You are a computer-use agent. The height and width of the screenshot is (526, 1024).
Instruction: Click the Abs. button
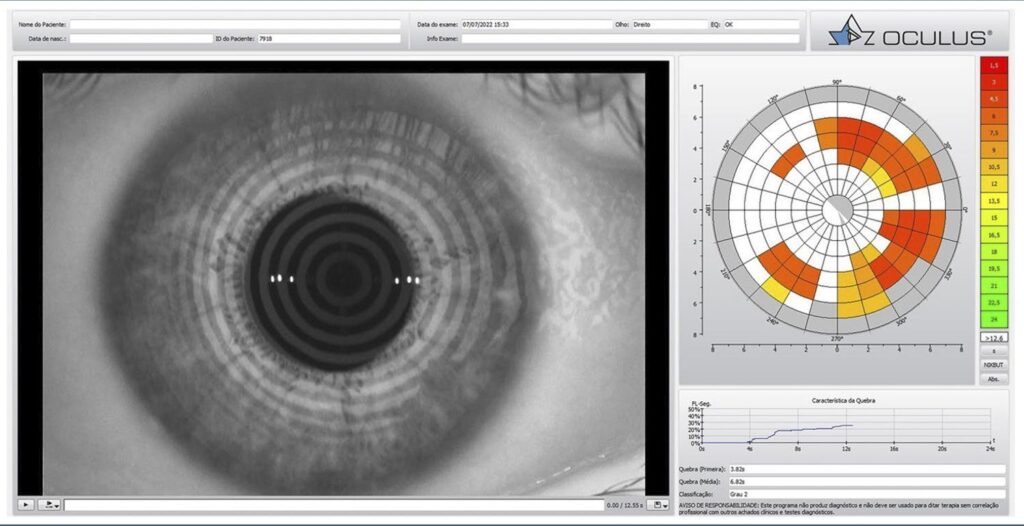pos(994,379)
